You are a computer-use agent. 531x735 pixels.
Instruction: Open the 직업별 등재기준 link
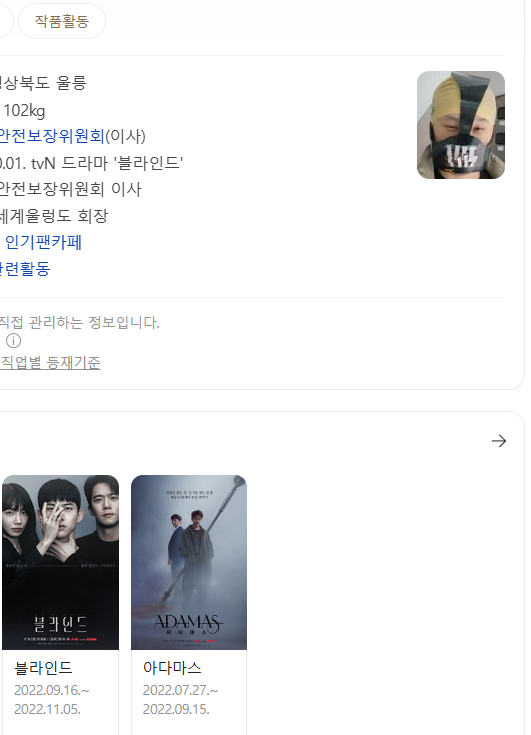point(50,362)
